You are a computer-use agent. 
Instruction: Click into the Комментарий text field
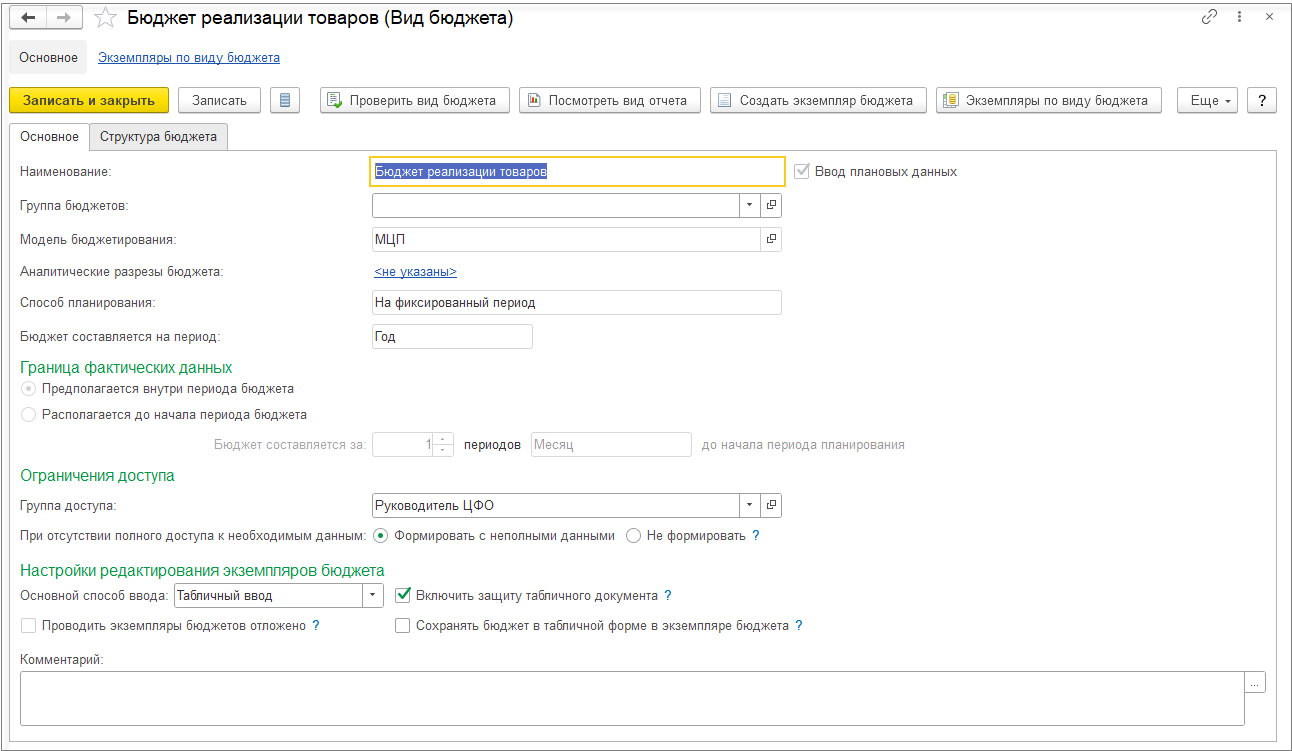(630, 697)
